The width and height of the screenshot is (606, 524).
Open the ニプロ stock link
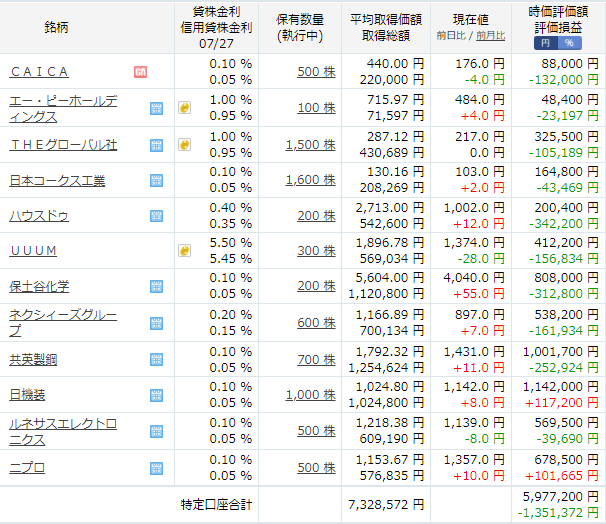coord(27,468)
